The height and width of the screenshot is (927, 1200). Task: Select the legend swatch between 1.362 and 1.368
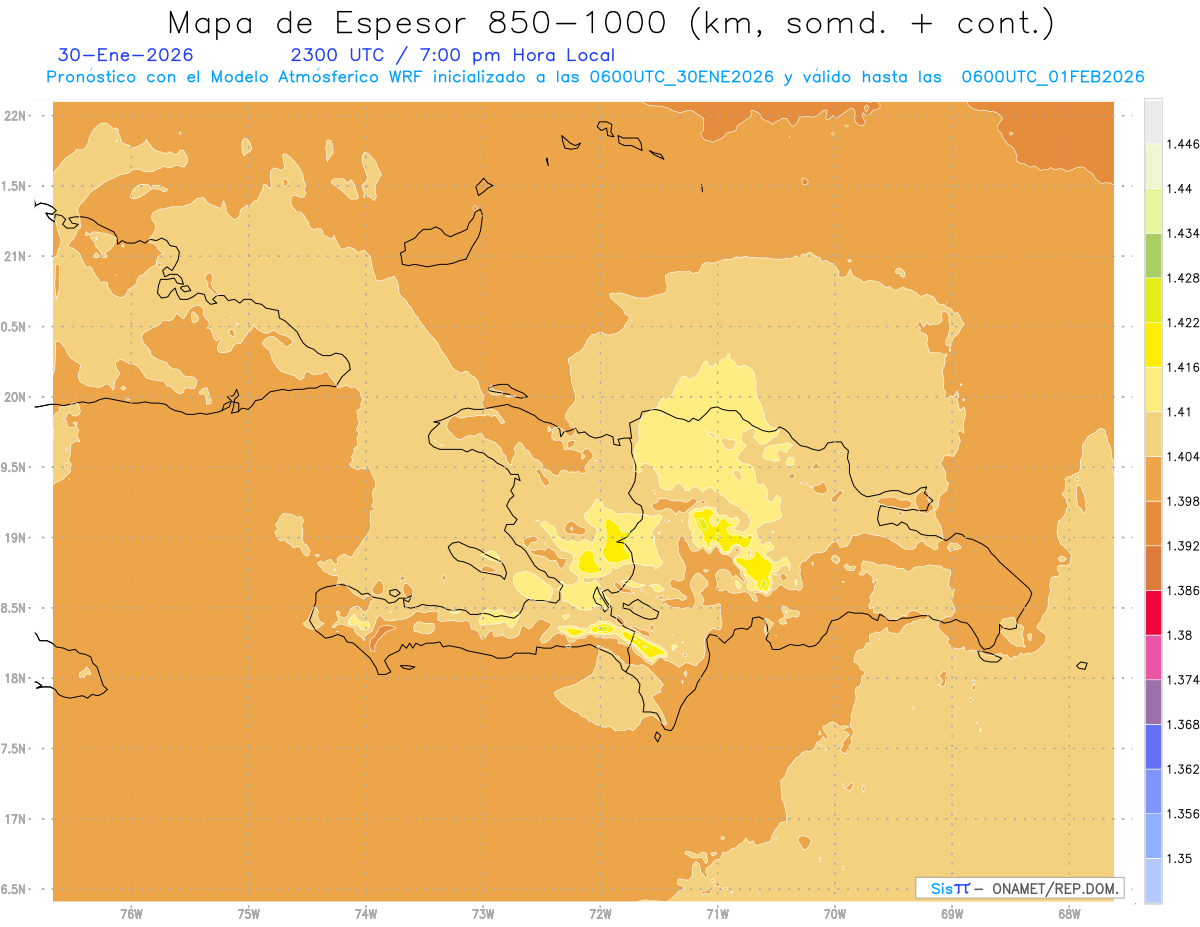pos(1153,746)
